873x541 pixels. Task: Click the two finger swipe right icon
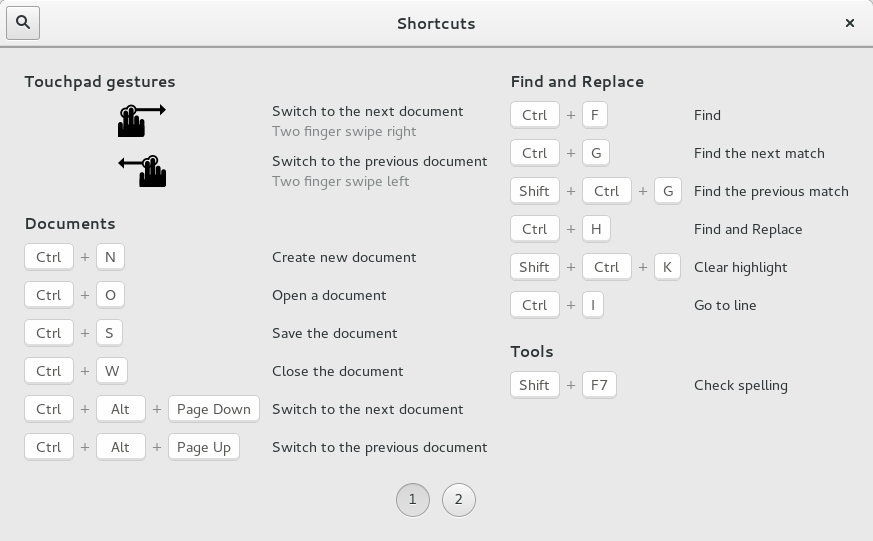click(x=141, y=121)
